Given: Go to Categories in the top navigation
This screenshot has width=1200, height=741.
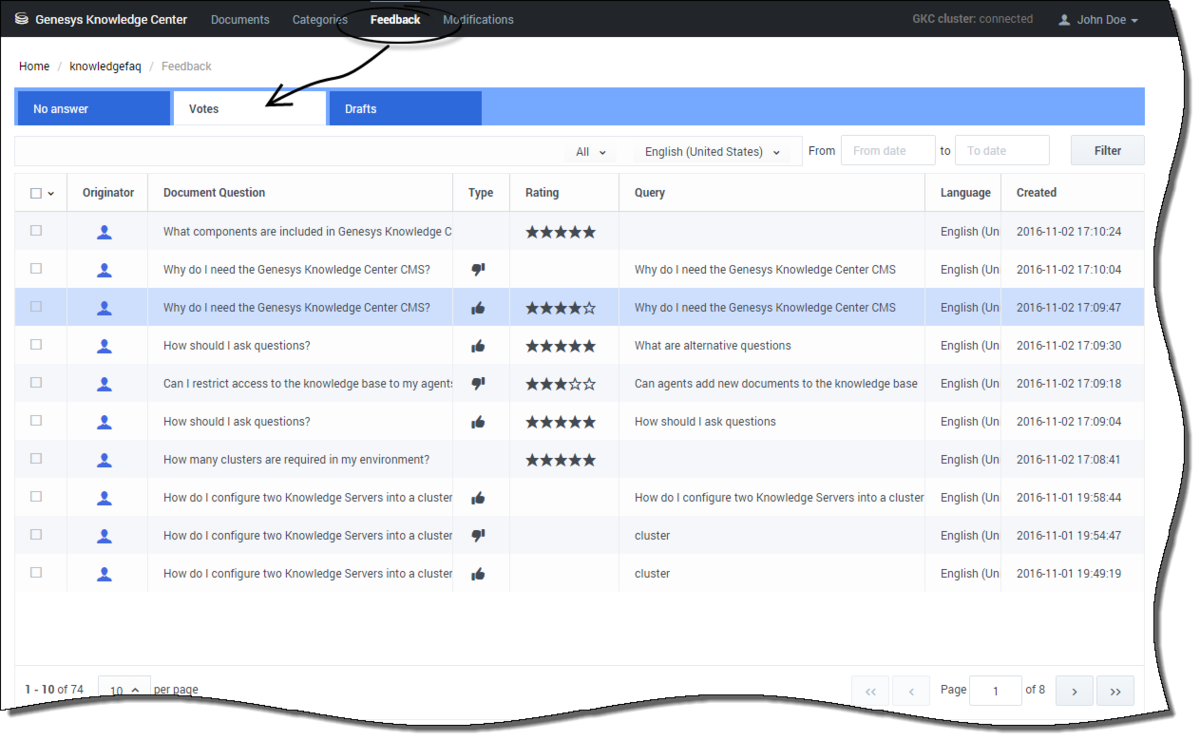Looking at the screenshot, I should pyautogui.click(x=320, y=20).
